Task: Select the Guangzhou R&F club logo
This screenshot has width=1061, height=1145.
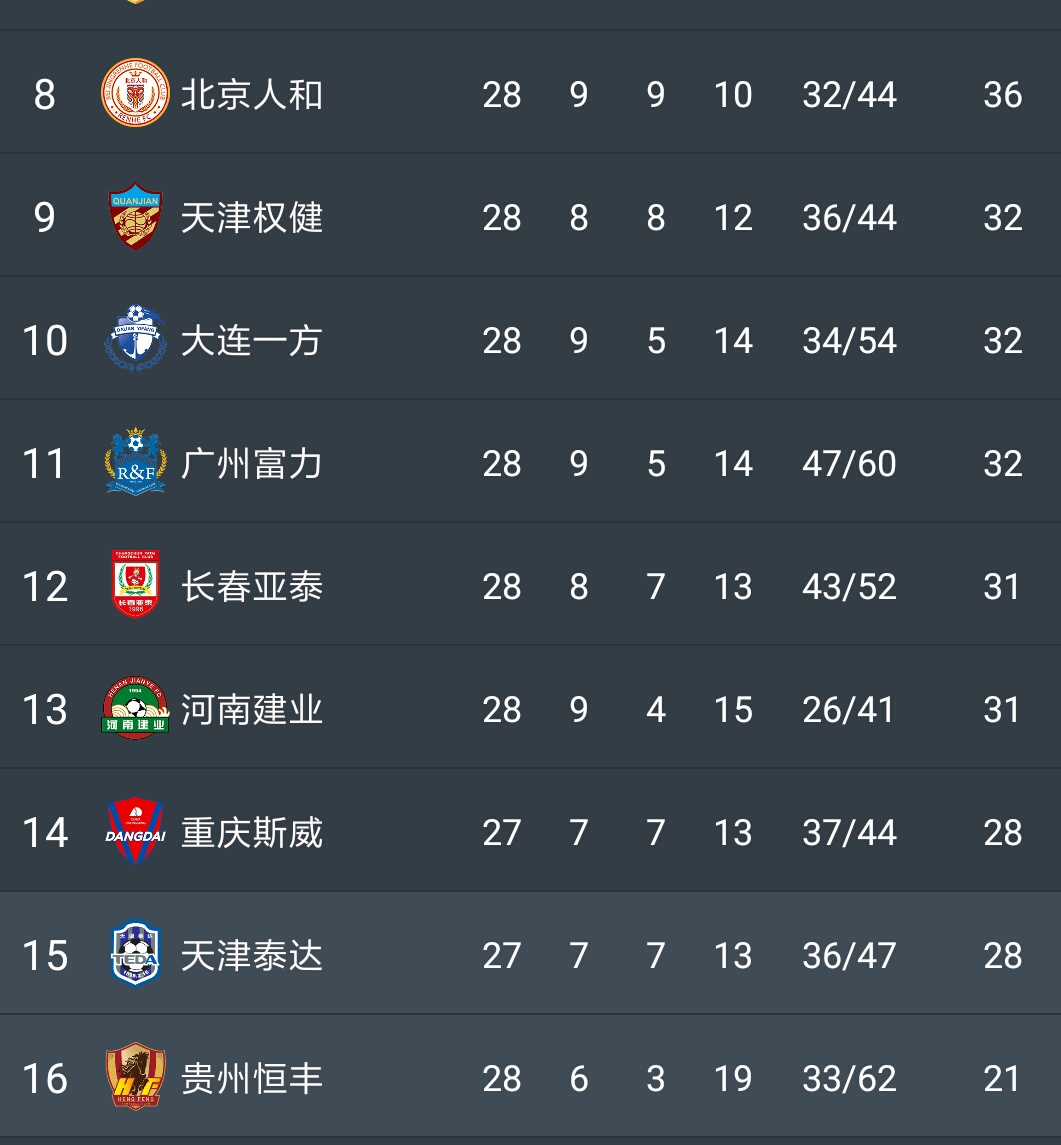Action: pyautogui.click(x=135, y=462)
